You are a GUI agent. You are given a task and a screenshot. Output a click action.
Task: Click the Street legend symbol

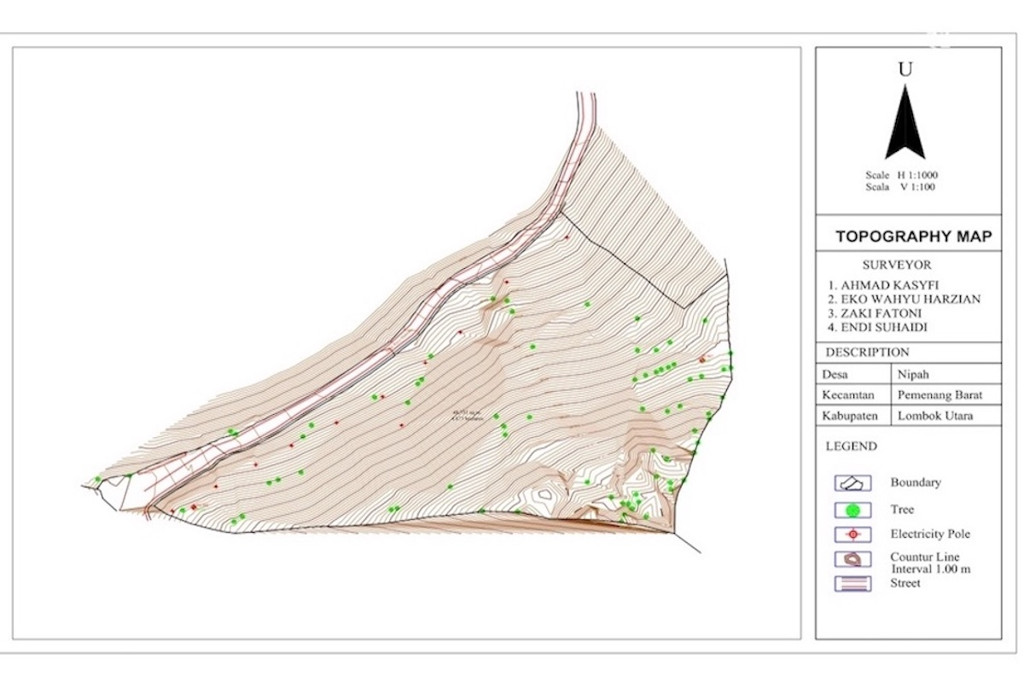tap(852, 584)
